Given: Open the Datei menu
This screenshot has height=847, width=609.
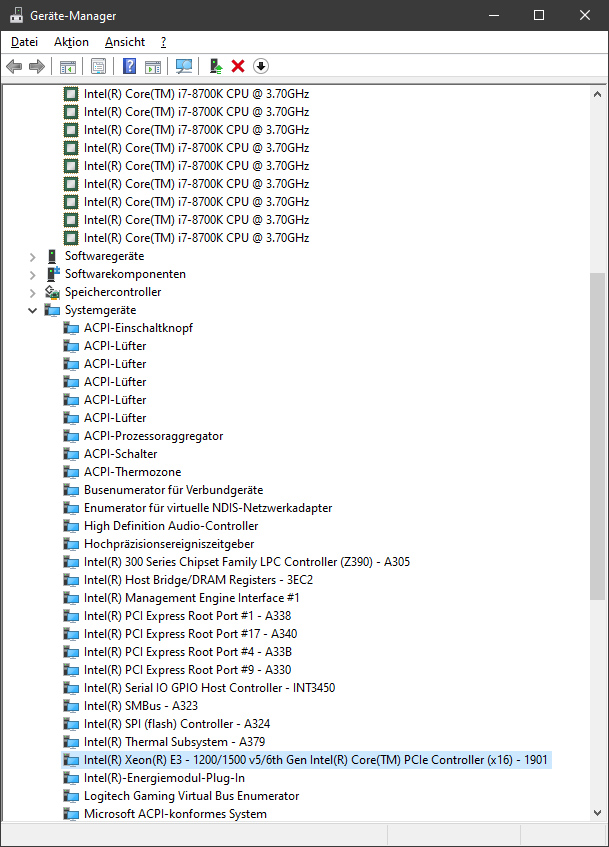Looking at the screenshot, I should pyautogui.click(x=24, y=42).
